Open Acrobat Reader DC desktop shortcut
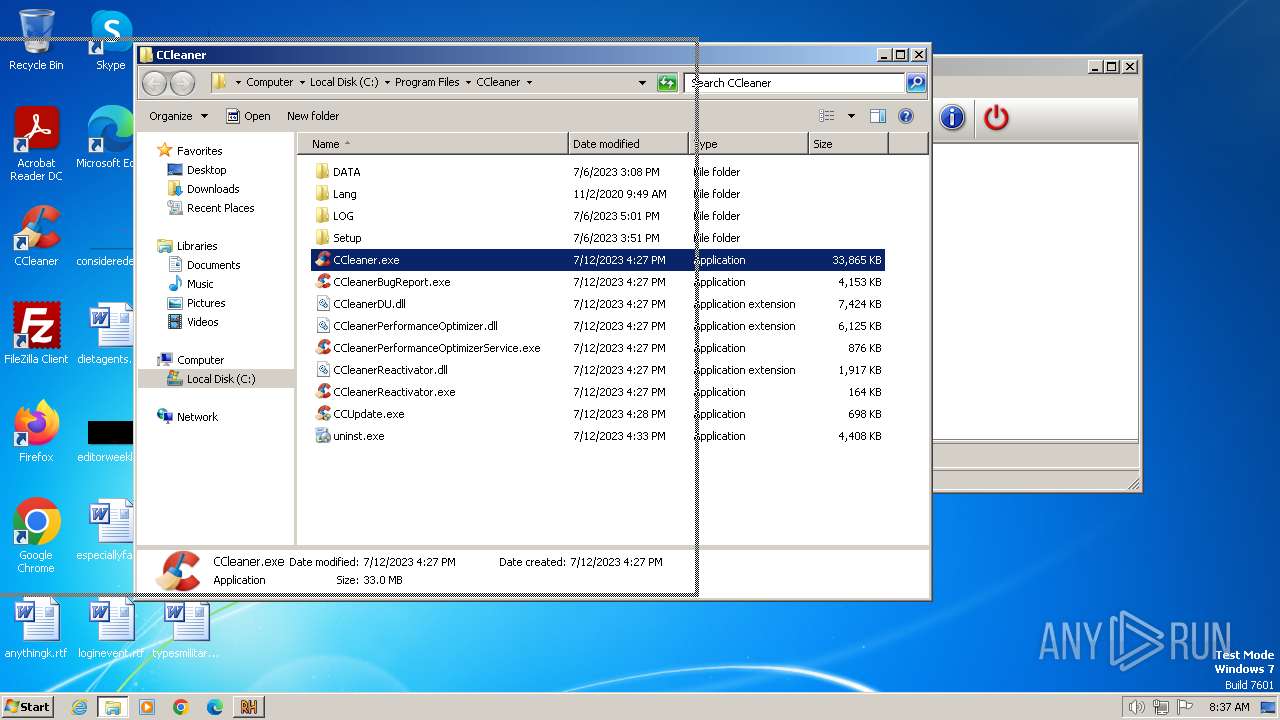This screenshot has height=720, width=1280. 36,144
